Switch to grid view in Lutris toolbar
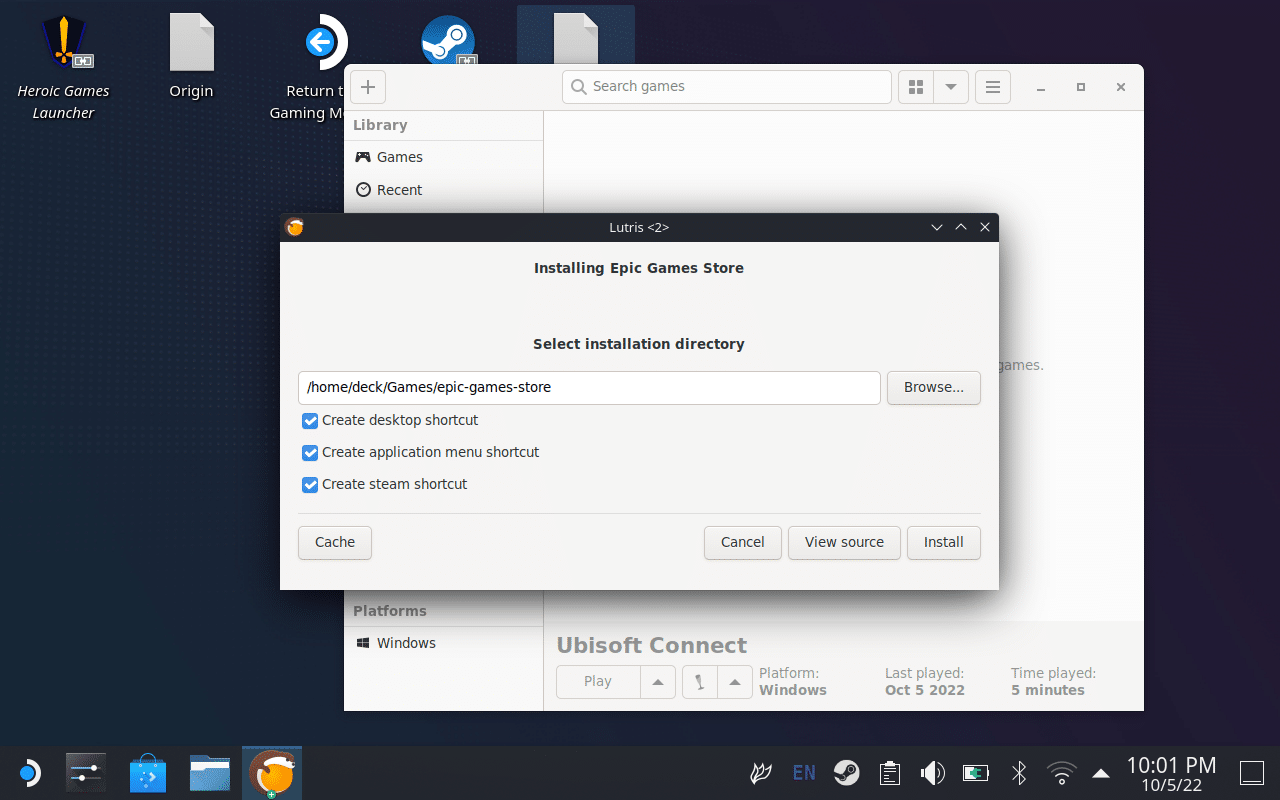The image size is (1280, 800). tap(916, 87)
